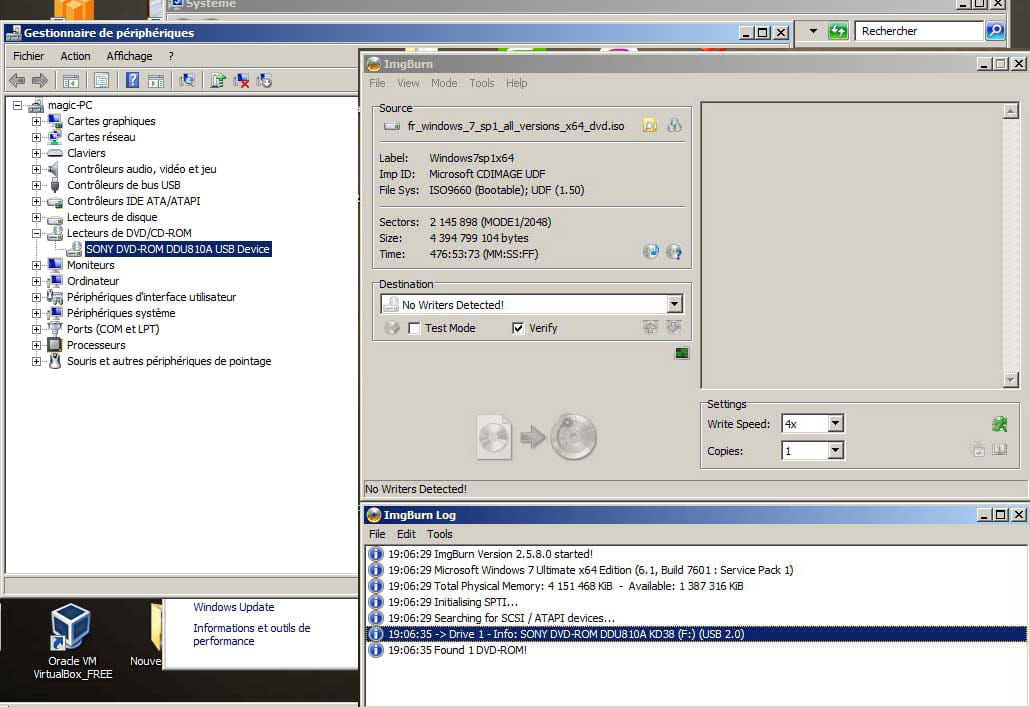Collapse the Lecteurs de DVD/CD-ROM node
This screenshot has height=707, width=1030.
click(37, 233)
